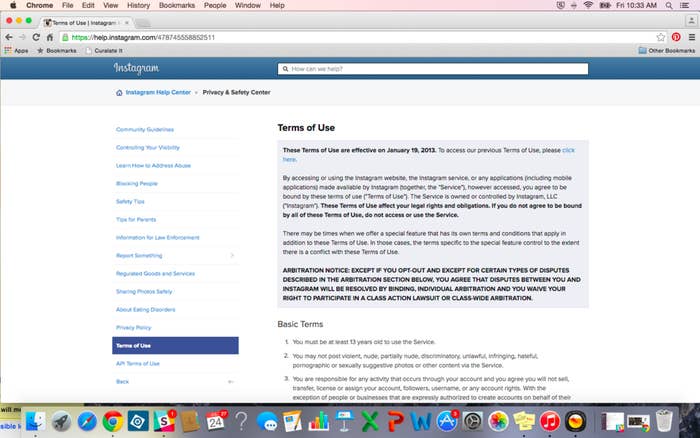
Task: Open Google Chrome from the dock
Action: pos(113,421)
